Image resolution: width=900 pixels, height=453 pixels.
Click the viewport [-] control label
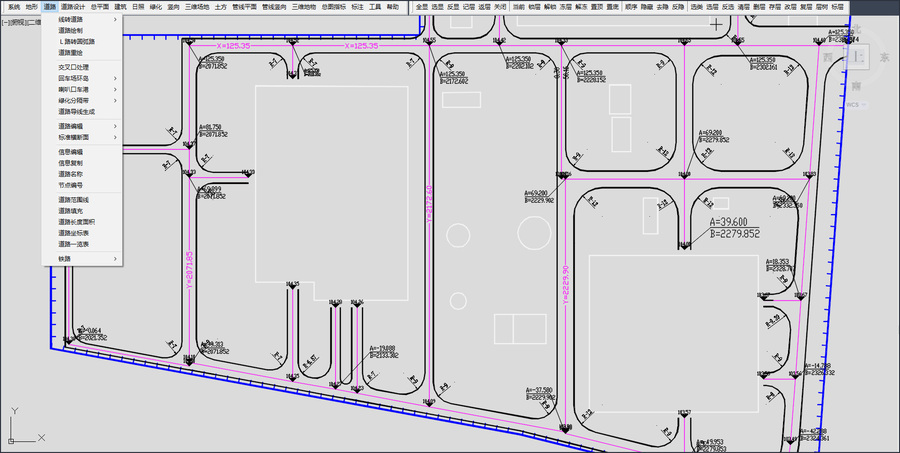(x=5, y=22)
